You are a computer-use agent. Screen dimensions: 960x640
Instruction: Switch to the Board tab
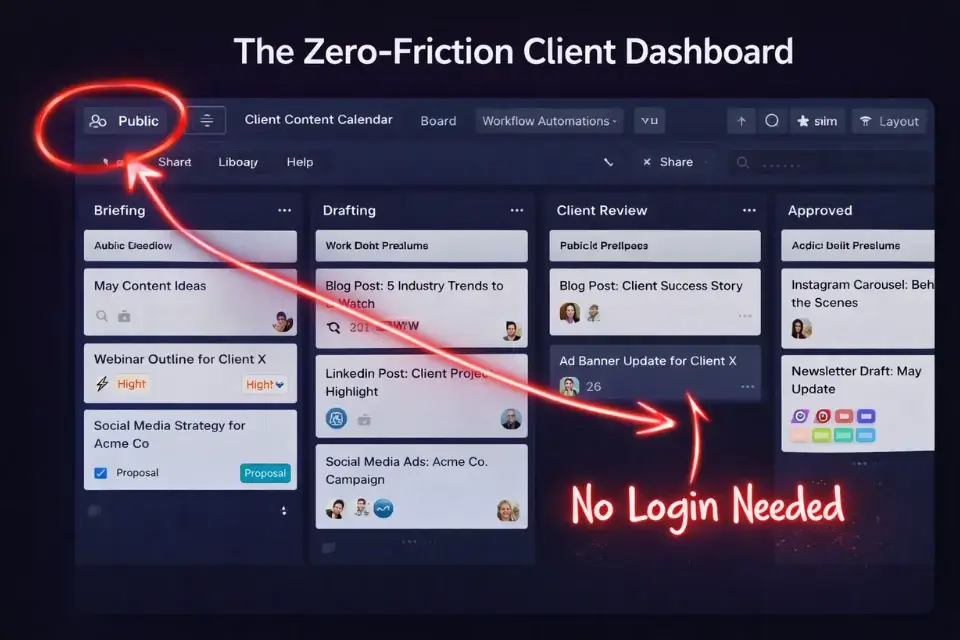pyautogui.click(x=438, y=120)
